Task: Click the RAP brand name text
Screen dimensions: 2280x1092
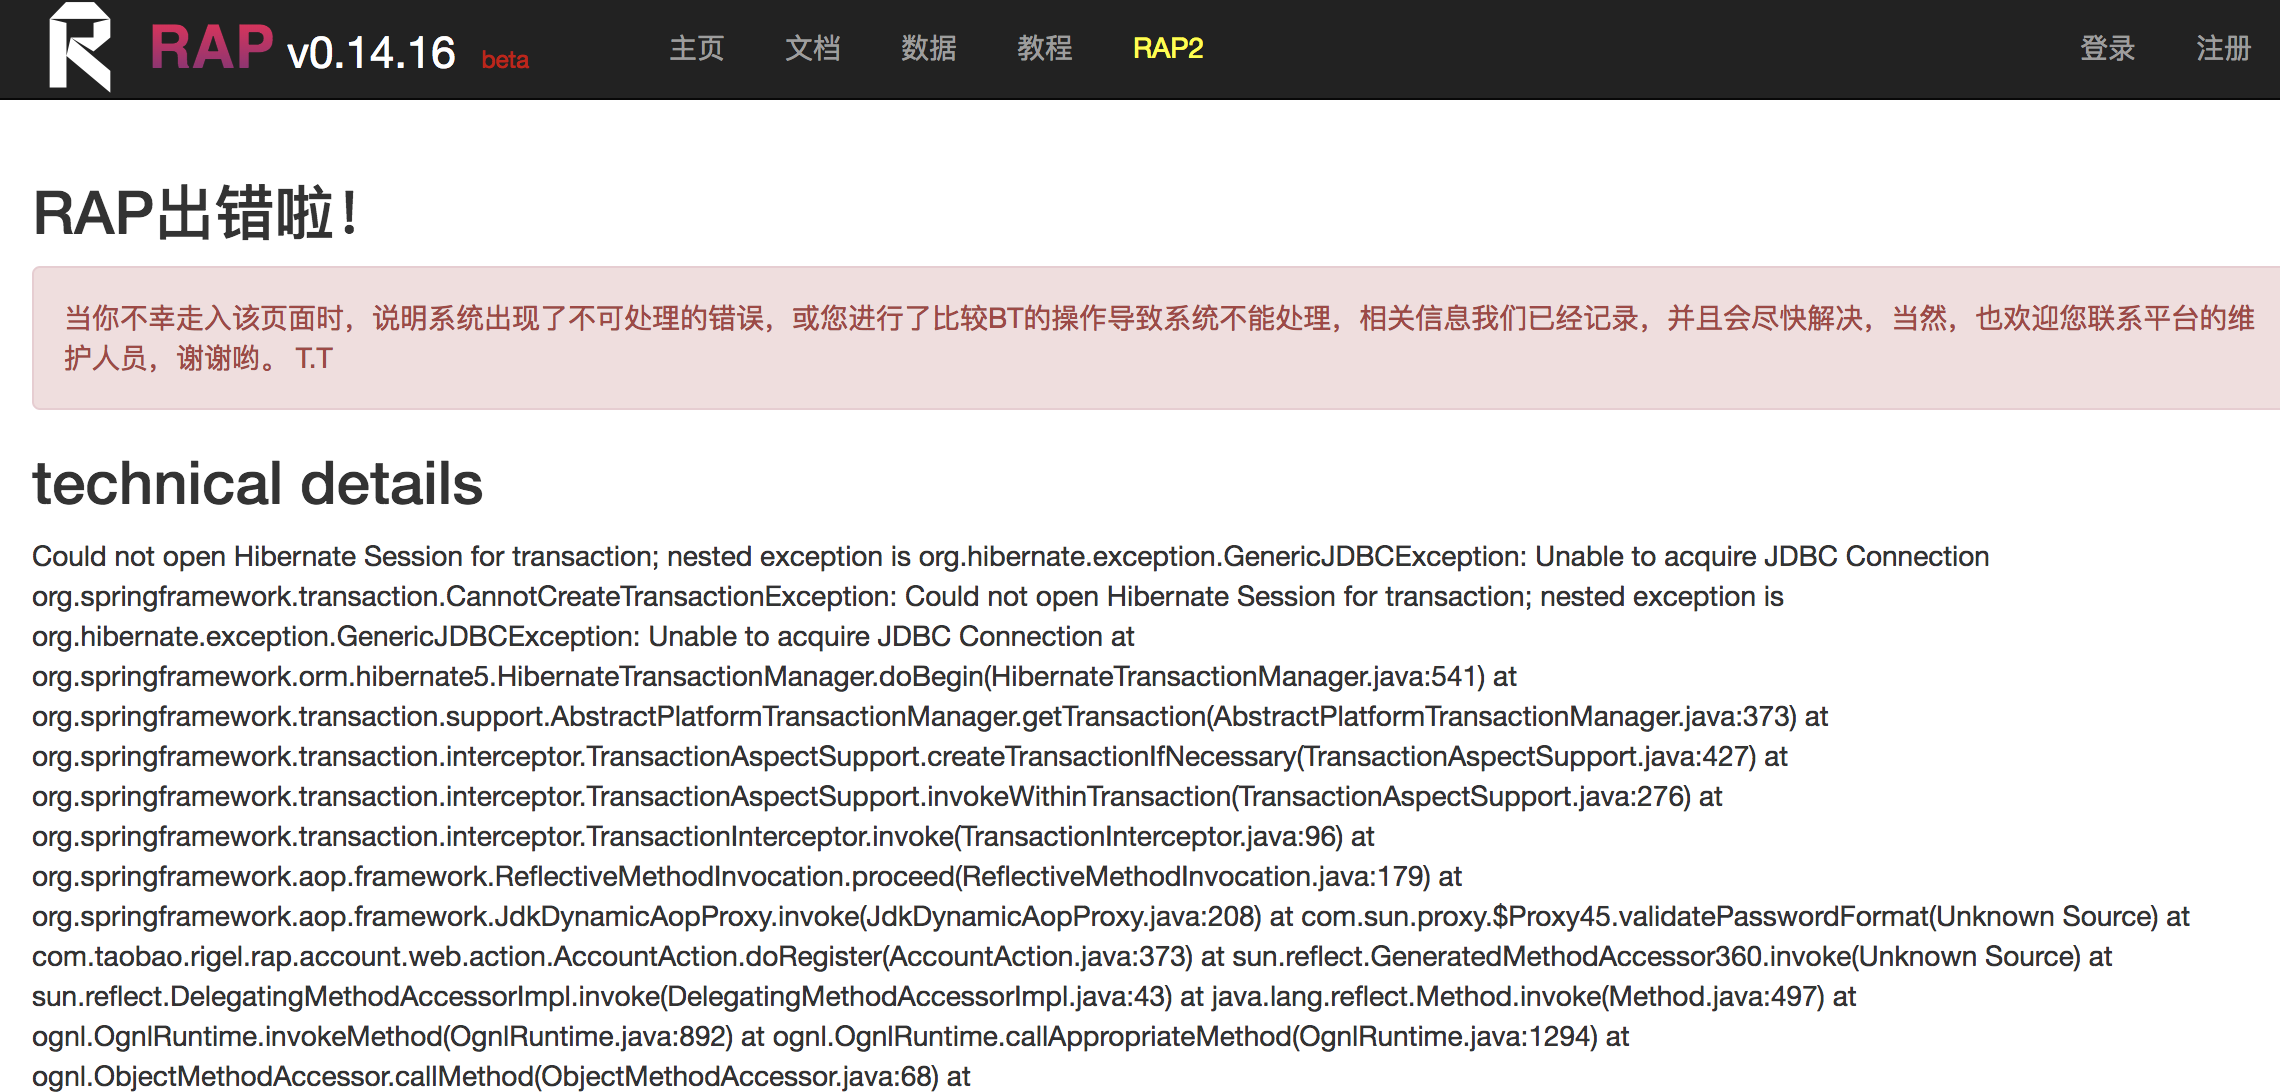Action: 211,47
